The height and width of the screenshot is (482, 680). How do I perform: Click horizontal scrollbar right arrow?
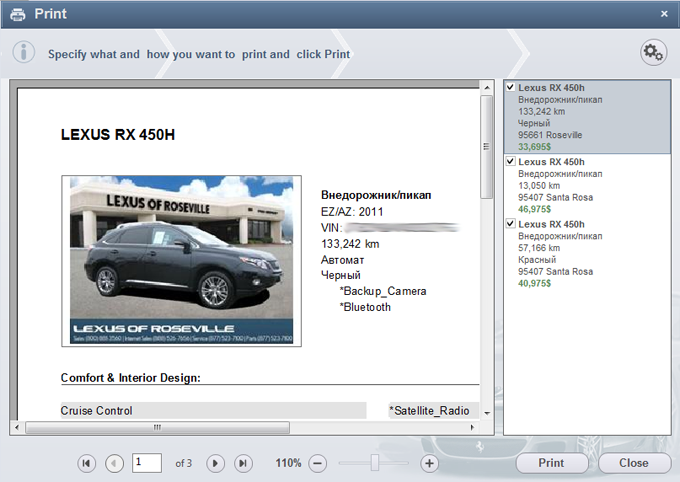coord(472,427)
